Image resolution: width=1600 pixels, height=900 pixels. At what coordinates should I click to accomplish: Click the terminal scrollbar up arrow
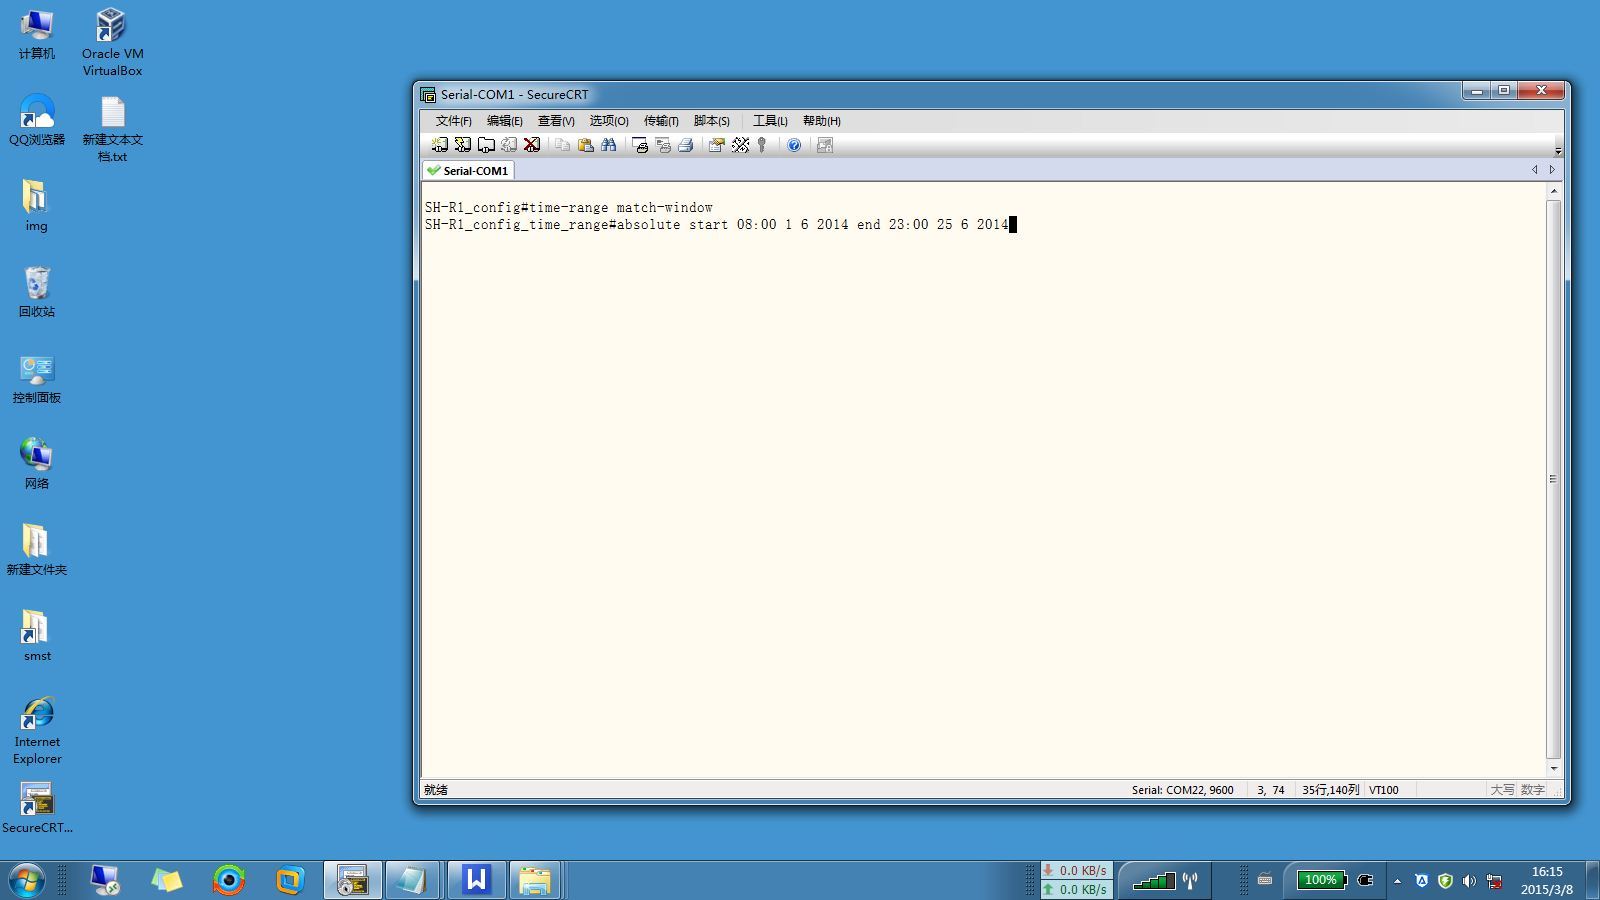[x=1553, y=191]
